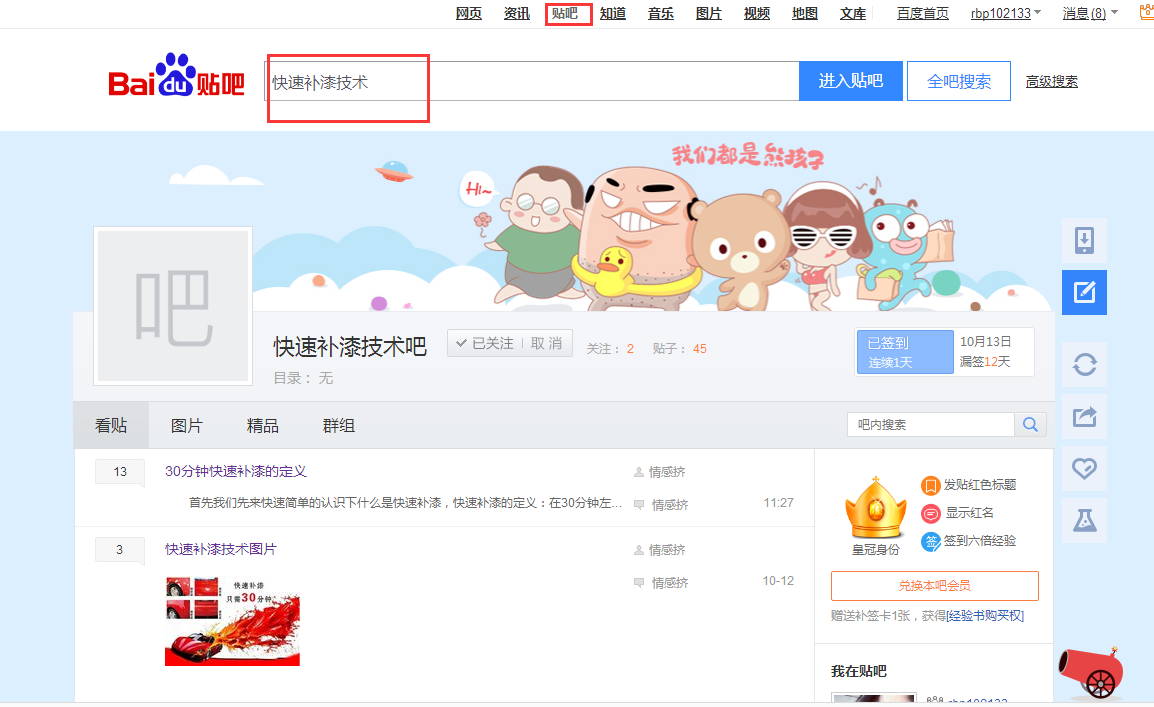Click the 签到六倍经验 blue icon
Image resolution: width=1154 pixels, height=707 pixels.
(x=930, y=541)
